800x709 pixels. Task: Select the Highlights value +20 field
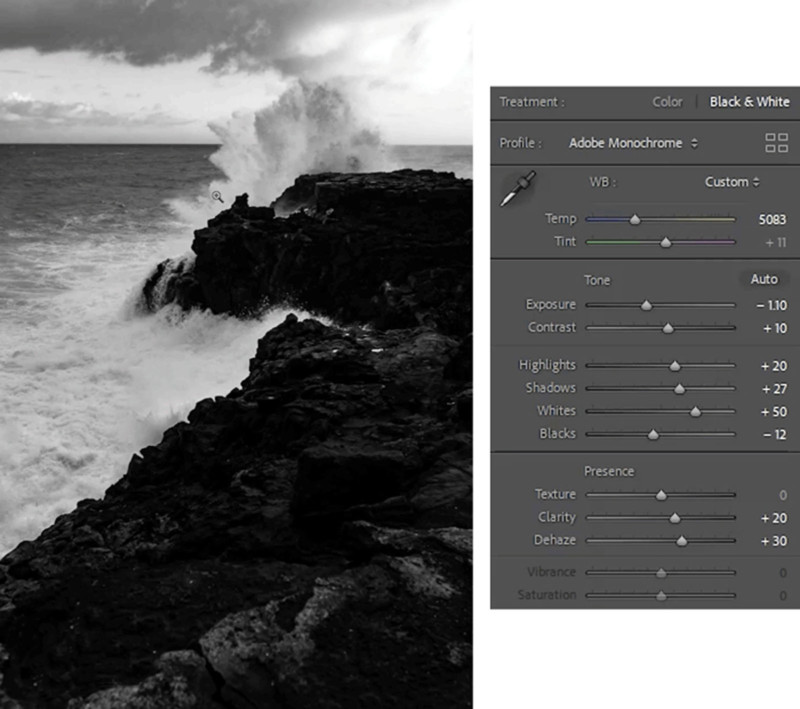point(773,366)
